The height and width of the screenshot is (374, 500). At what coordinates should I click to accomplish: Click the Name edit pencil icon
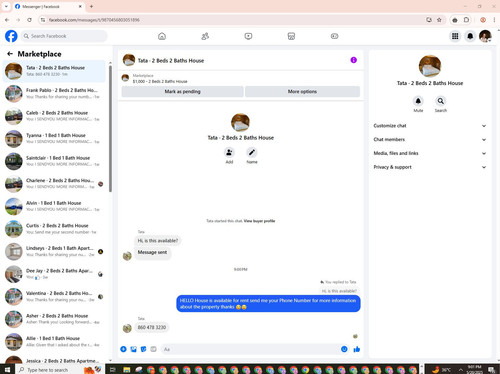pos(252,153)
